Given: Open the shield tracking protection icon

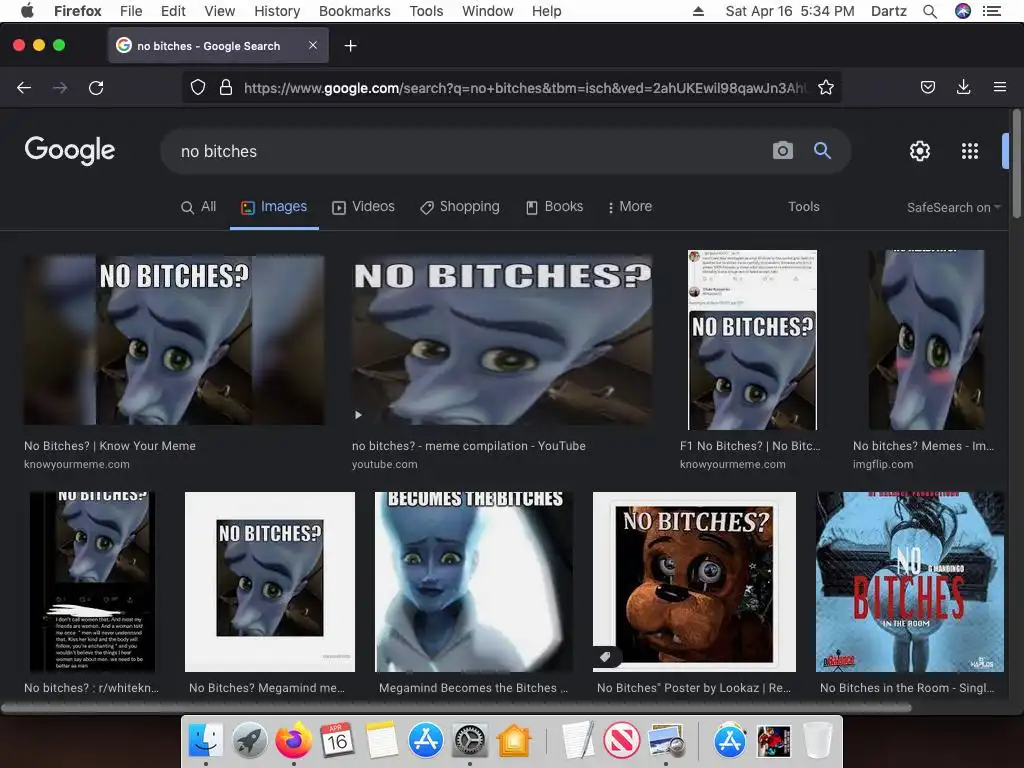Looking at the screenshot, I should 198,88.
